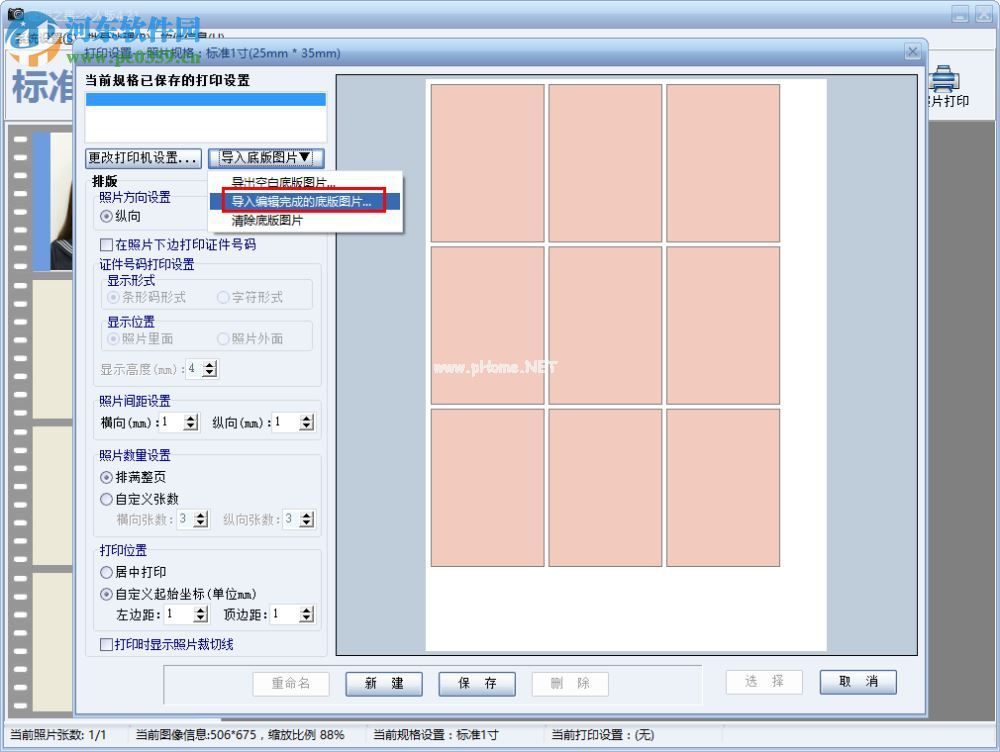
Task: Click the 左边距 margin spinner arrows
Action: pos(201,614)
